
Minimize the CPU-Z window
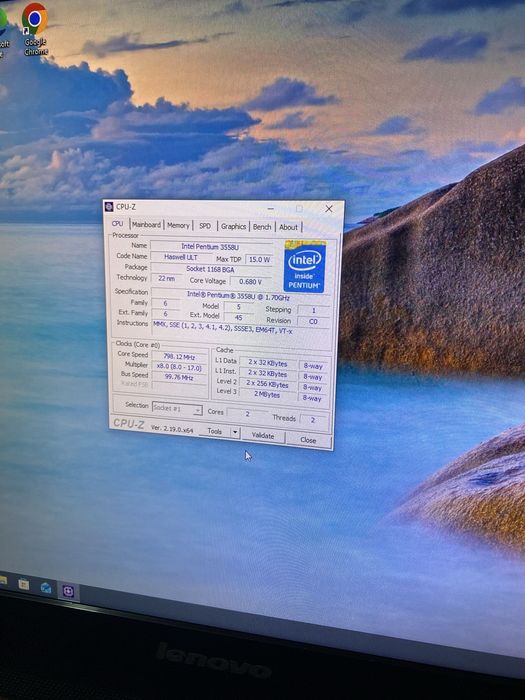tap(271, 208)
